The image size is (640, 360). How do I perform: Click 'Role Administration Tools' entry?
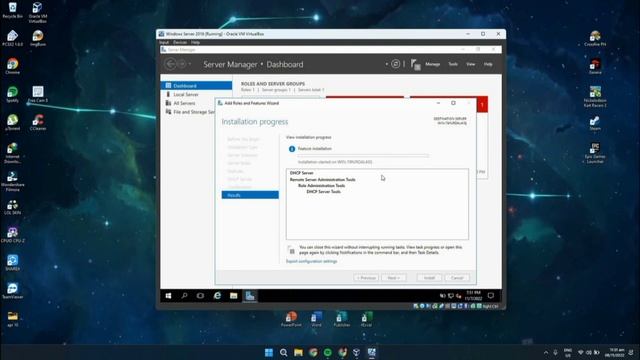point(322,186)
